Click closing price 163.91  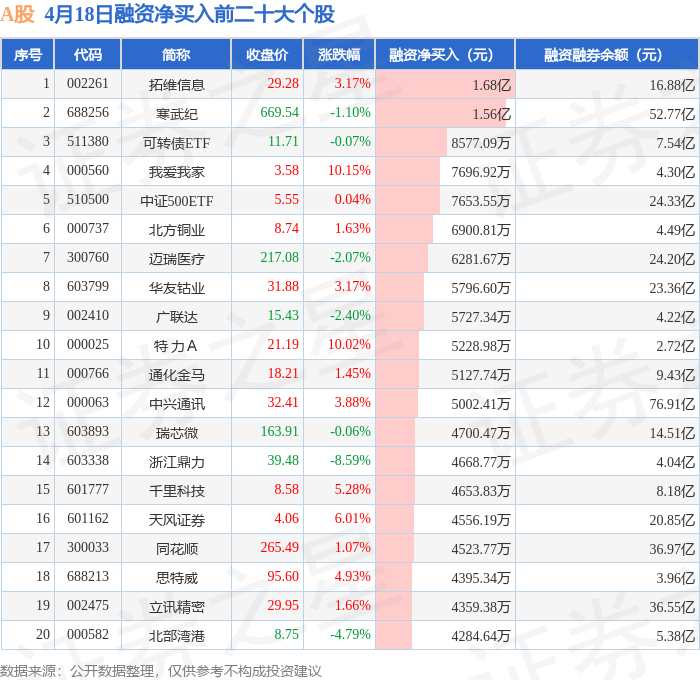(x=279, y=431)
